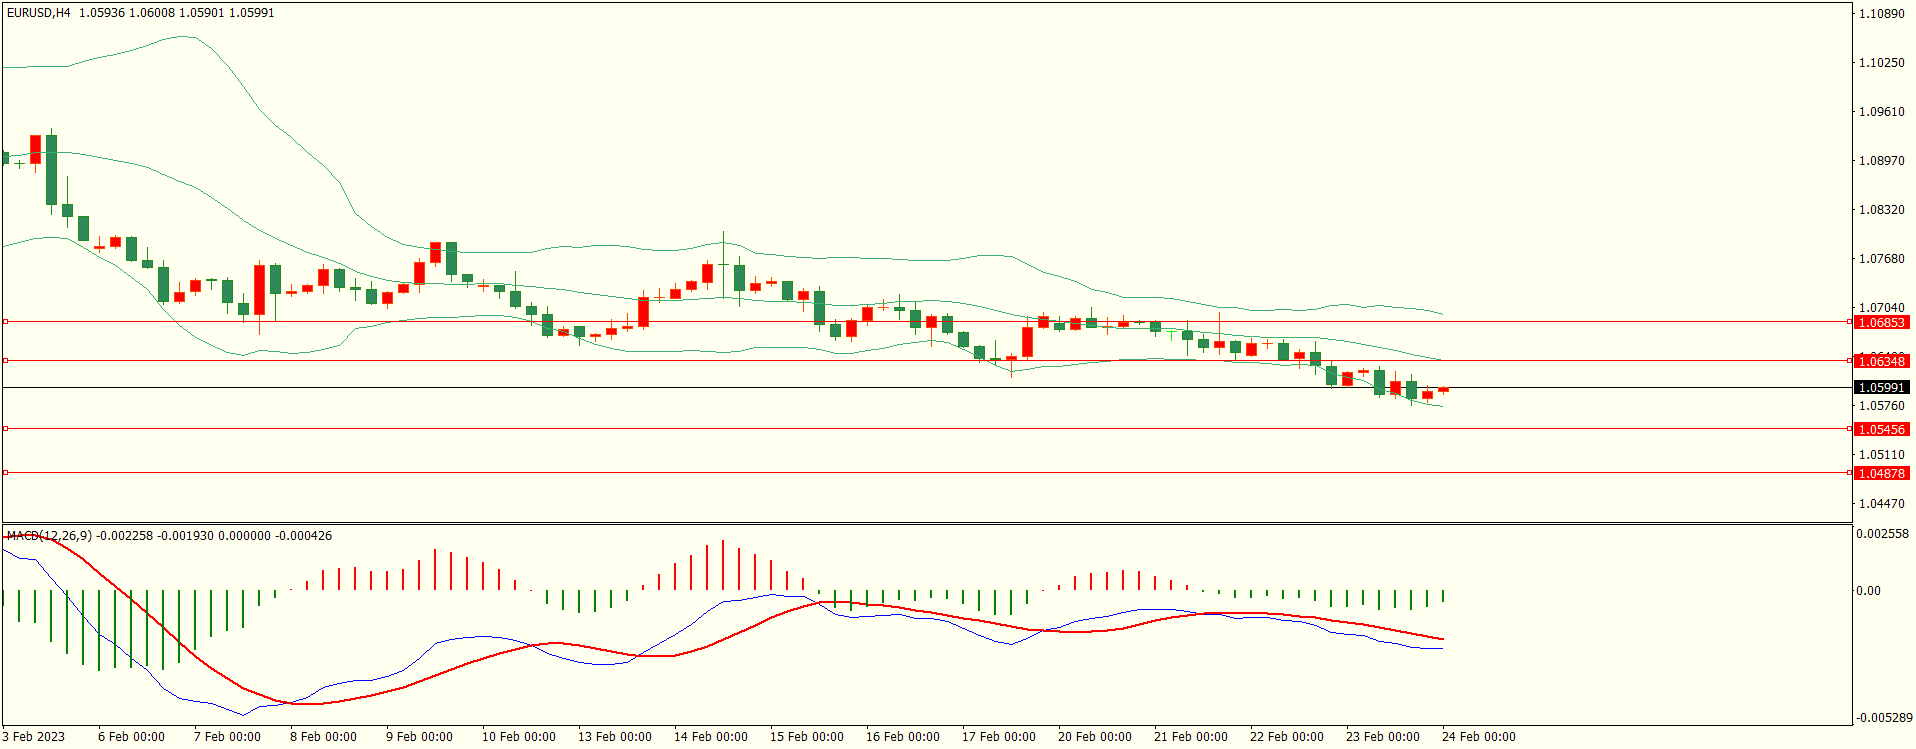This screenshot has height=749, width=1916.
Task: Click the 1.05110 price scale value
Action: tap(1881, 455)
